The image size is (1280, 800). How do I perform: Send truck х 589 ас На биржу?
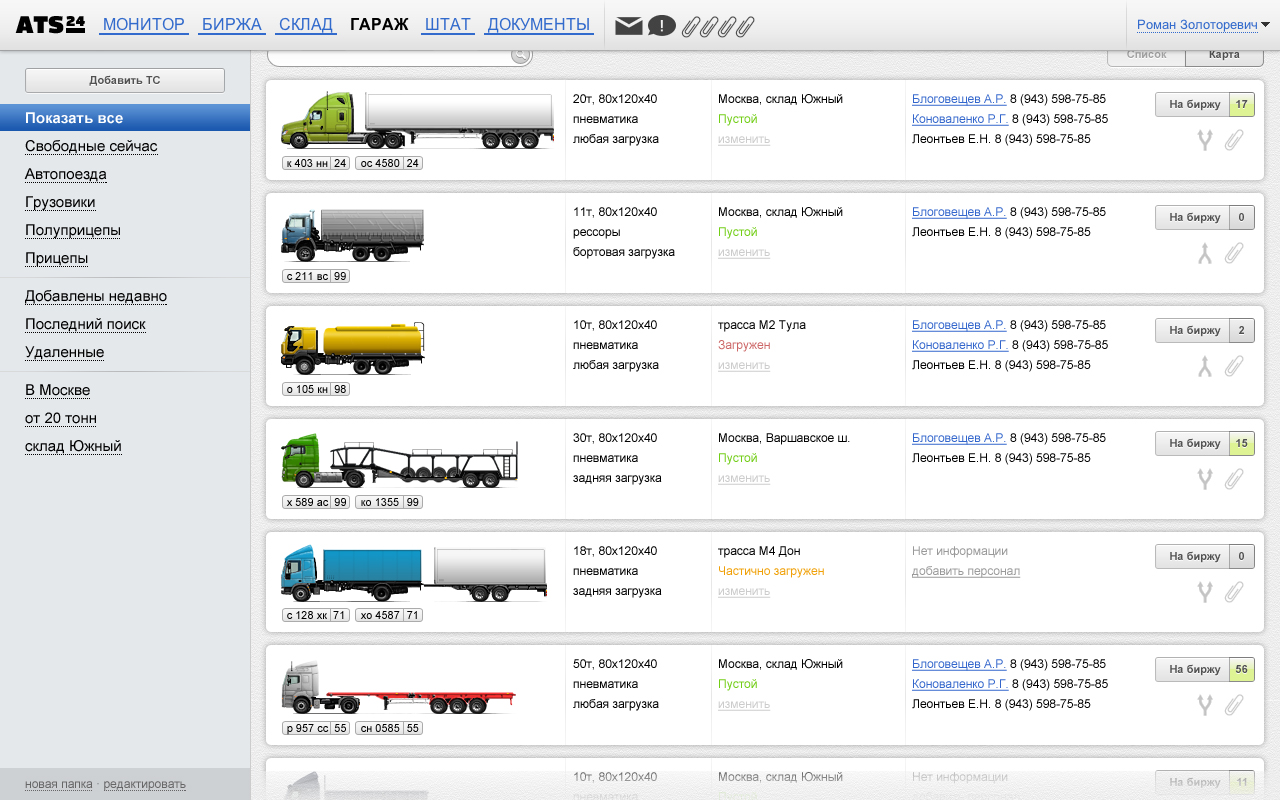point(1194,443)
